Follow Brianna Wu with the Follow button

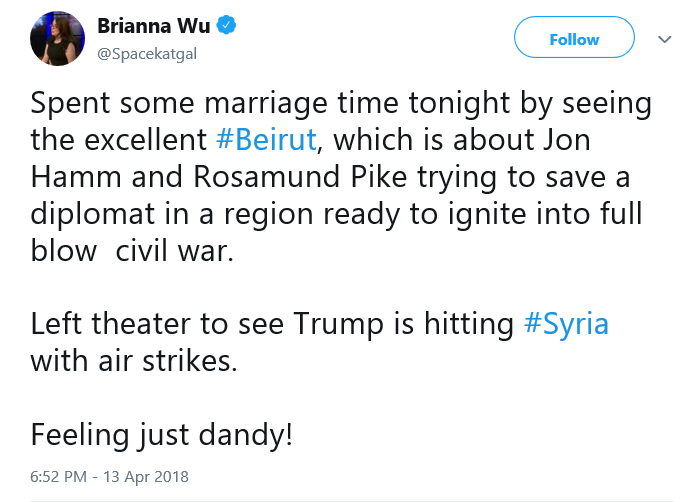pos(574,37)
